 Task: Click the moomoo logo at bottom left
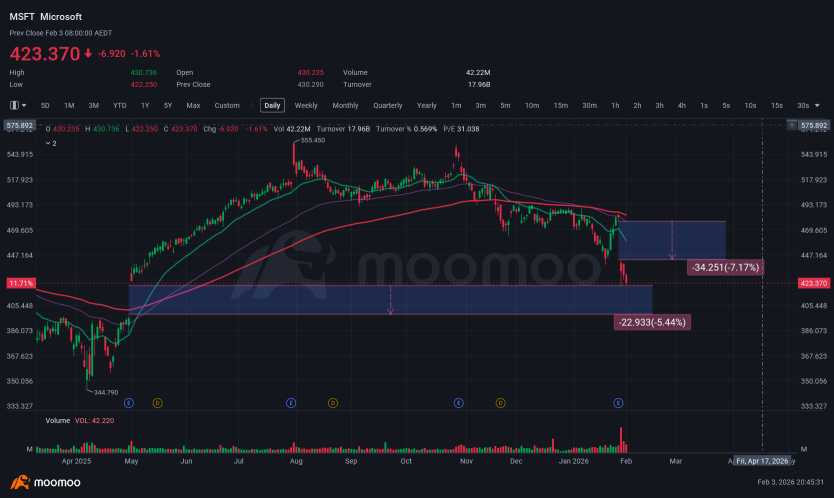click(46, 483)
